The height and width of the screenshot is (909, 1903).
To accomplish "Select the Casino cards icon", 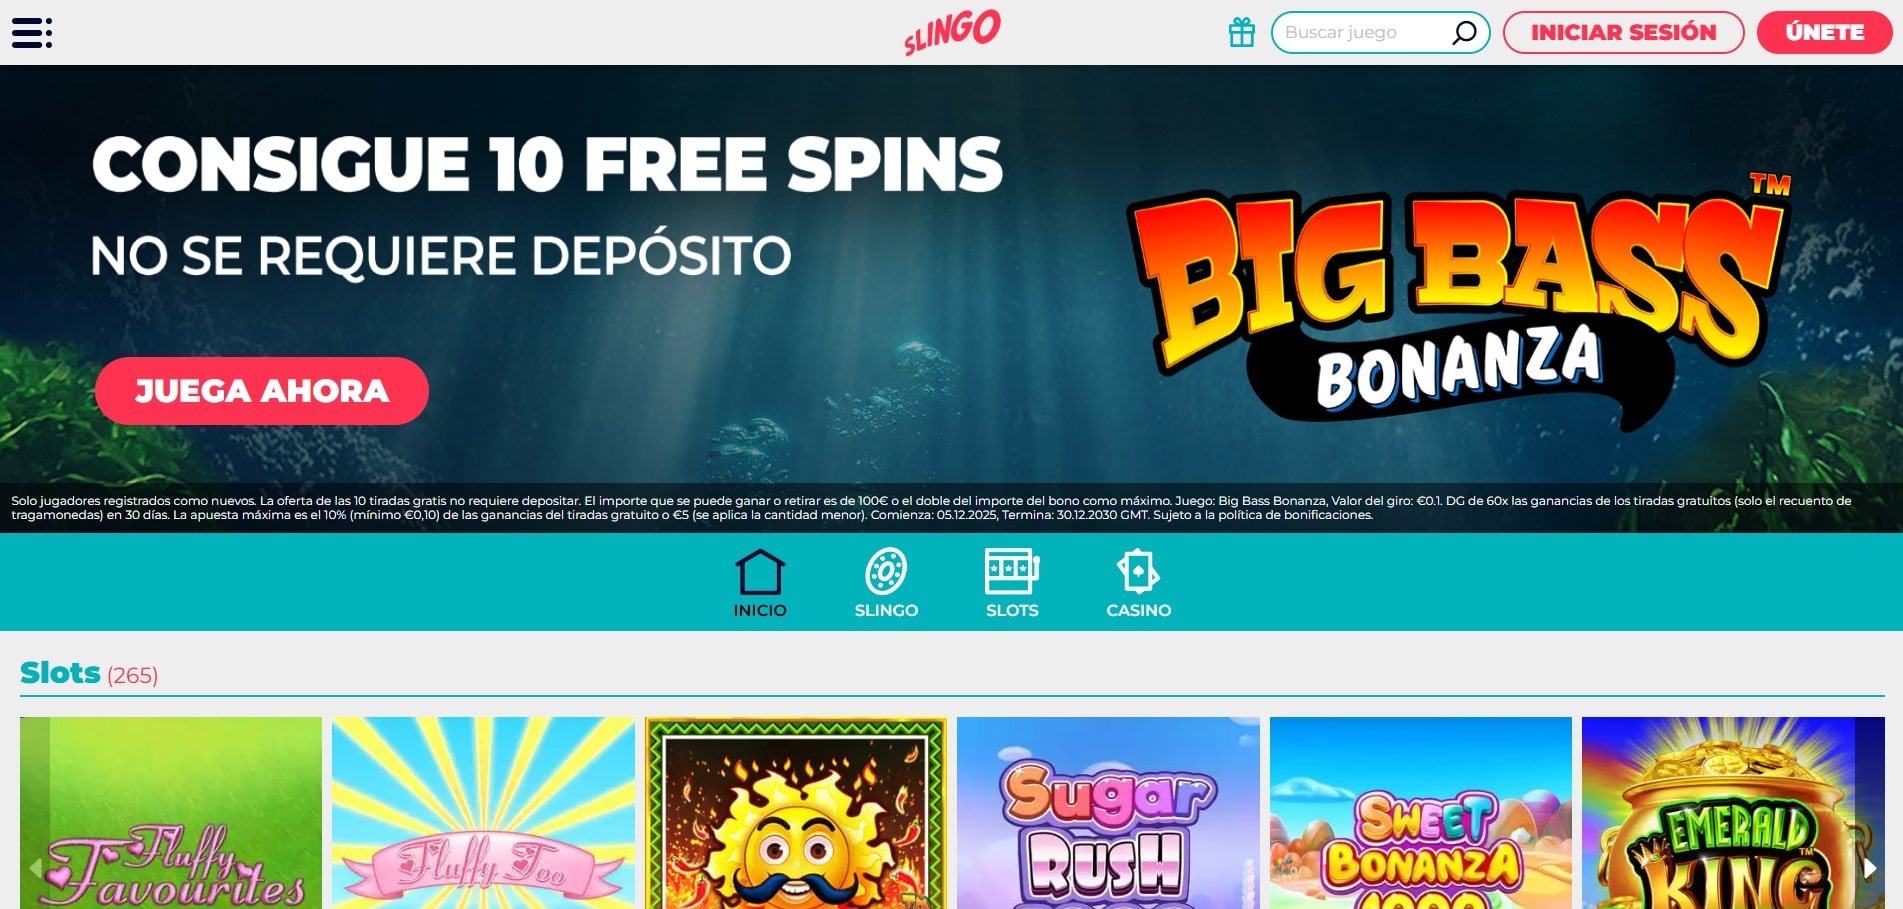I will pyautogui.click(x=1138, y=572).
